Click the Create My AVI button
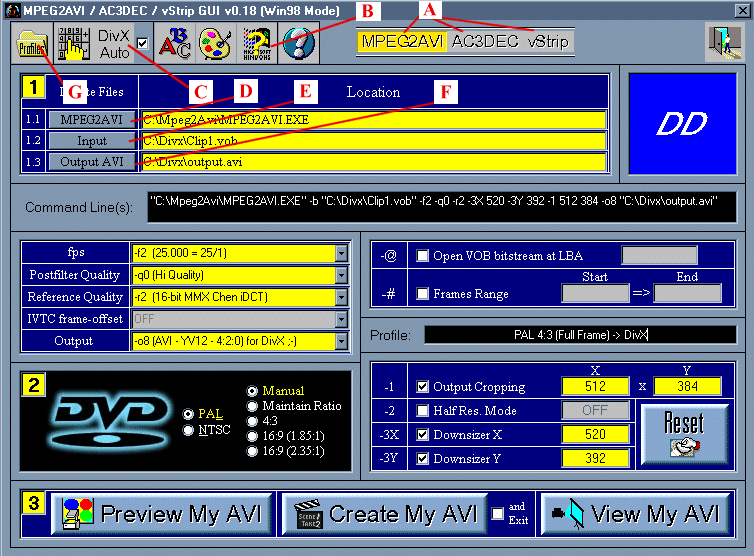This screenshot has height=556, width=754. [385, 514]
